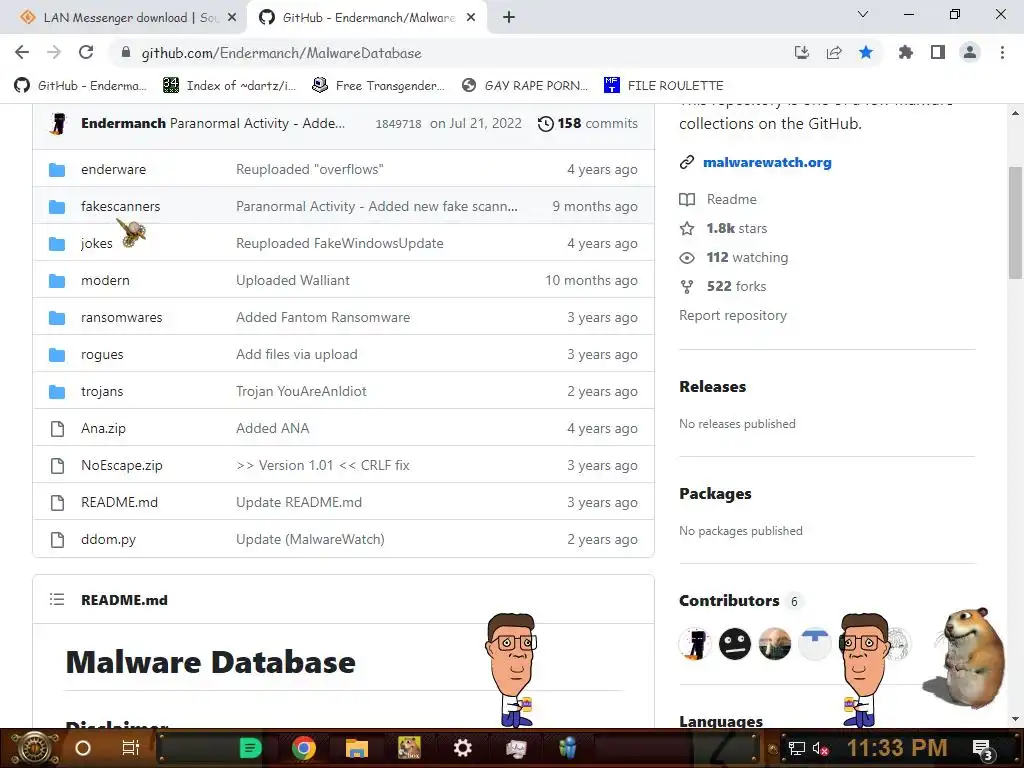
Task: Open the tab search chevron
Action: [863, 14]
